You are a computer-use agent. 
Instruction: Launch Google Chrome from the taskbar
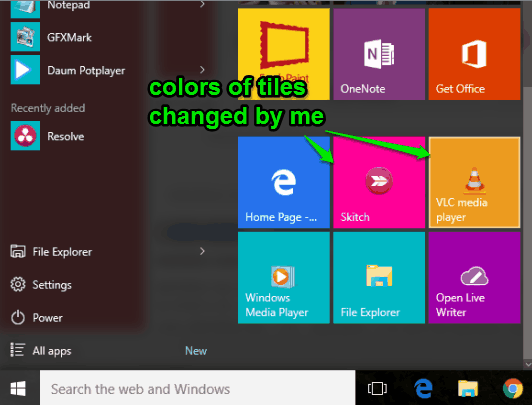(x=513, y=388)
